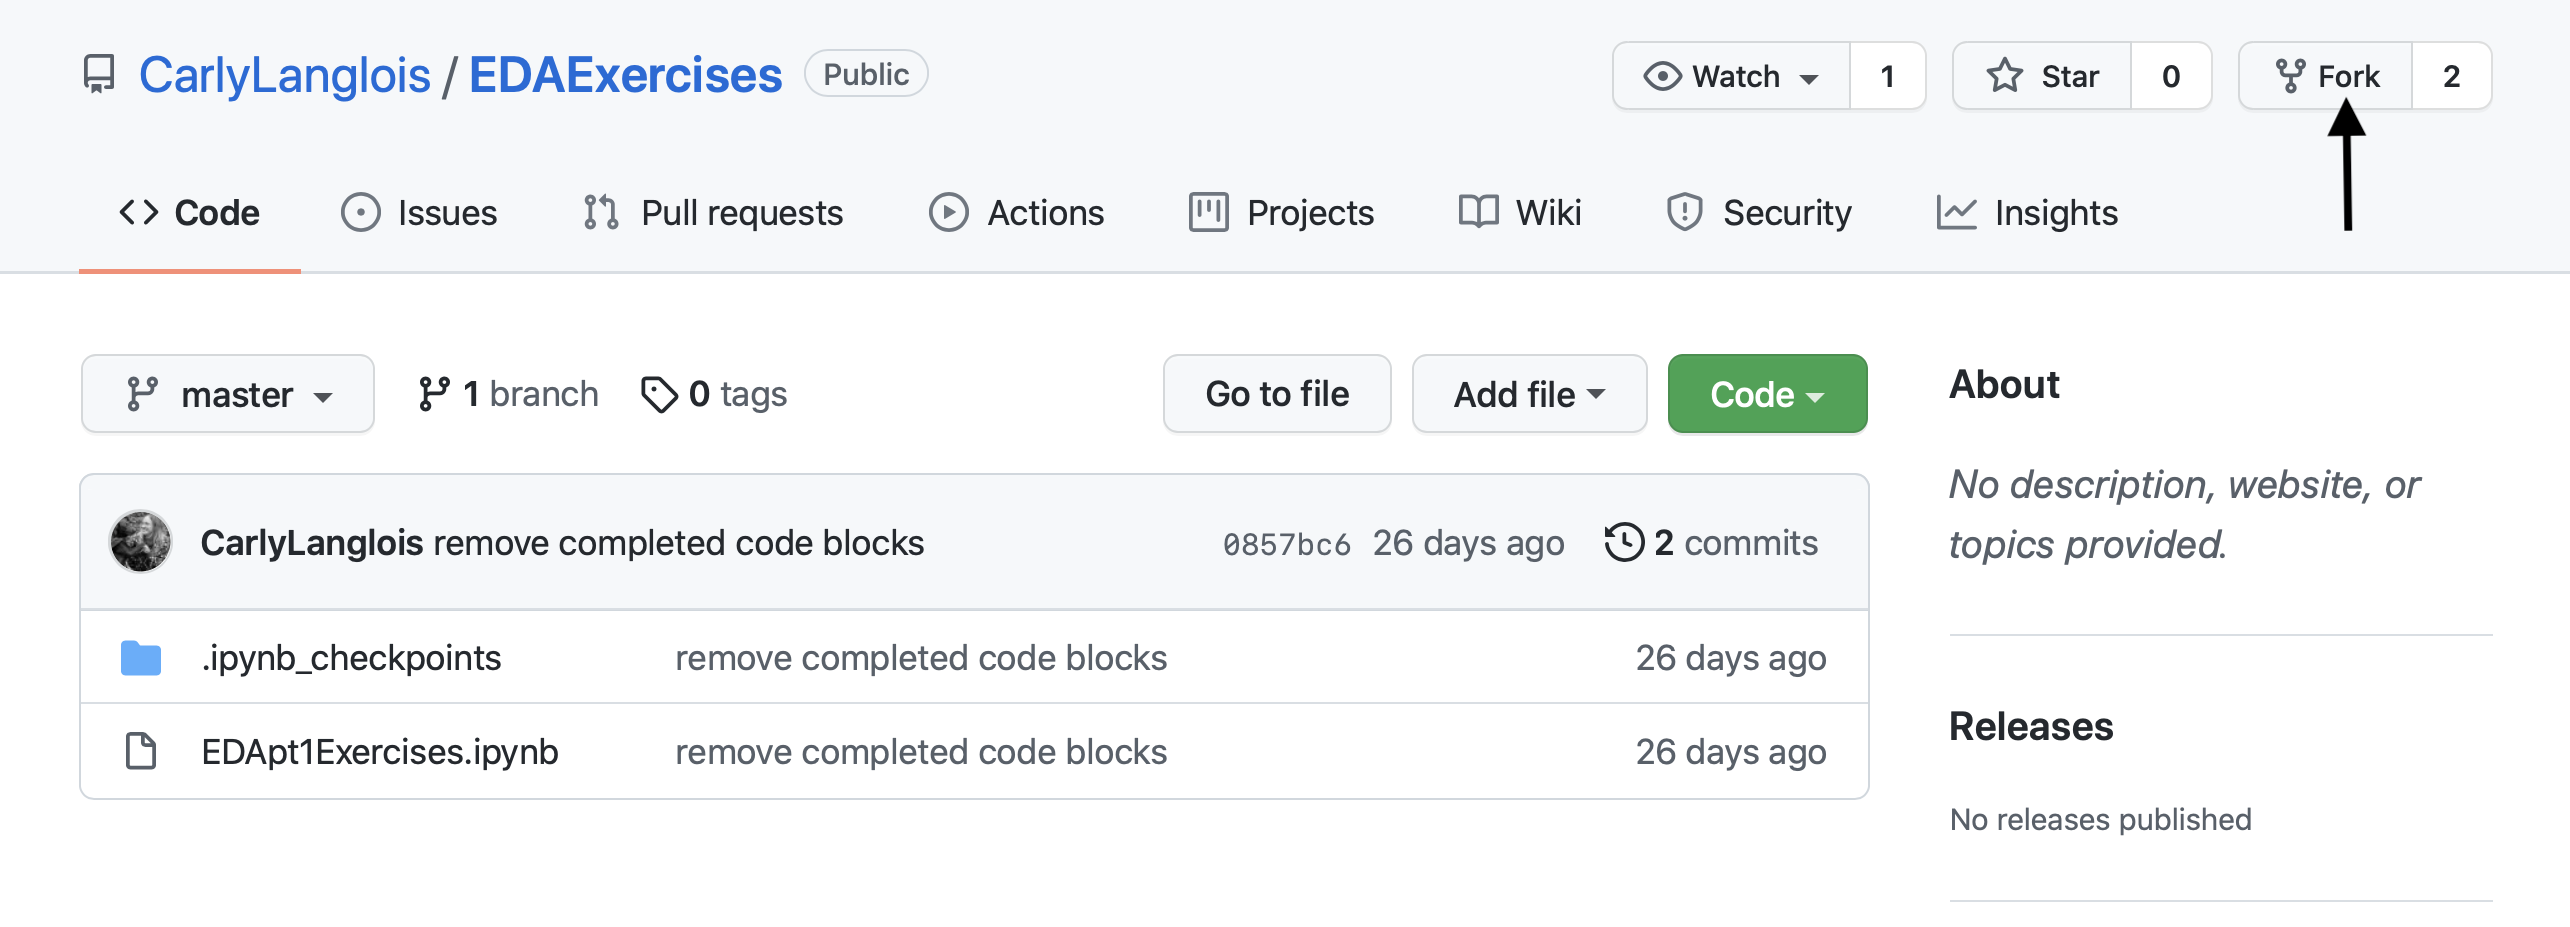Open the Pull requests tab

click(x=713, y=213)
